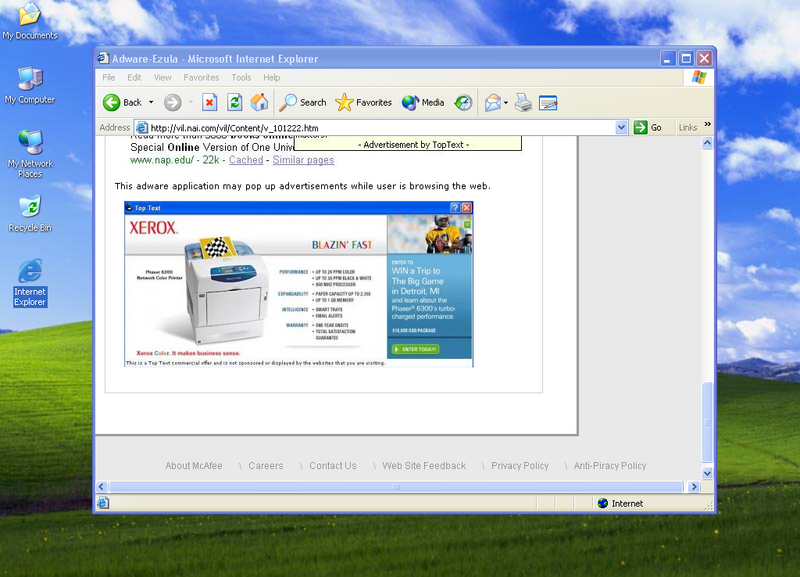Open the Similar pages link

pyautogui.click(x=303, y=160)
